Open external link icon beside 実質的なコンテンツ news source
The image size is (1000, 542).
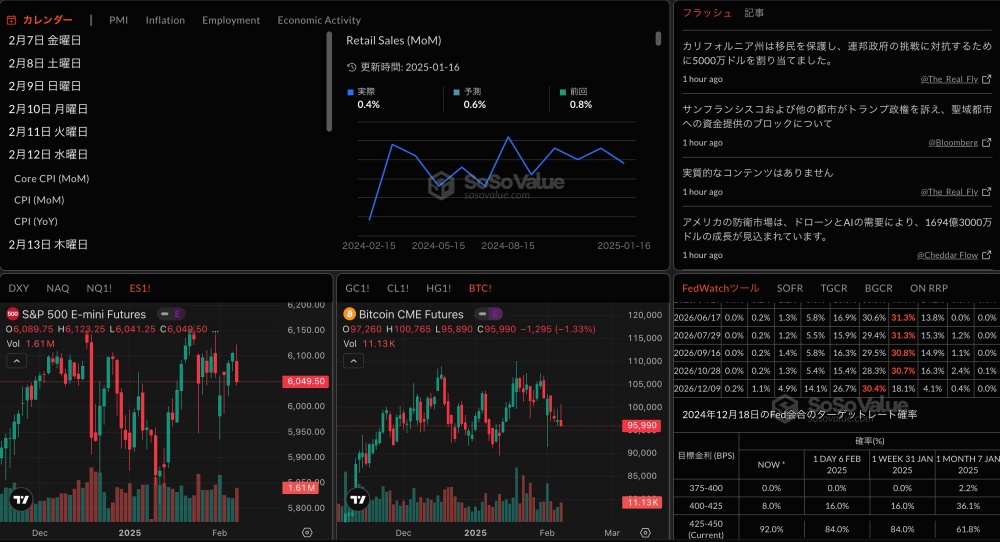(987, 191)
